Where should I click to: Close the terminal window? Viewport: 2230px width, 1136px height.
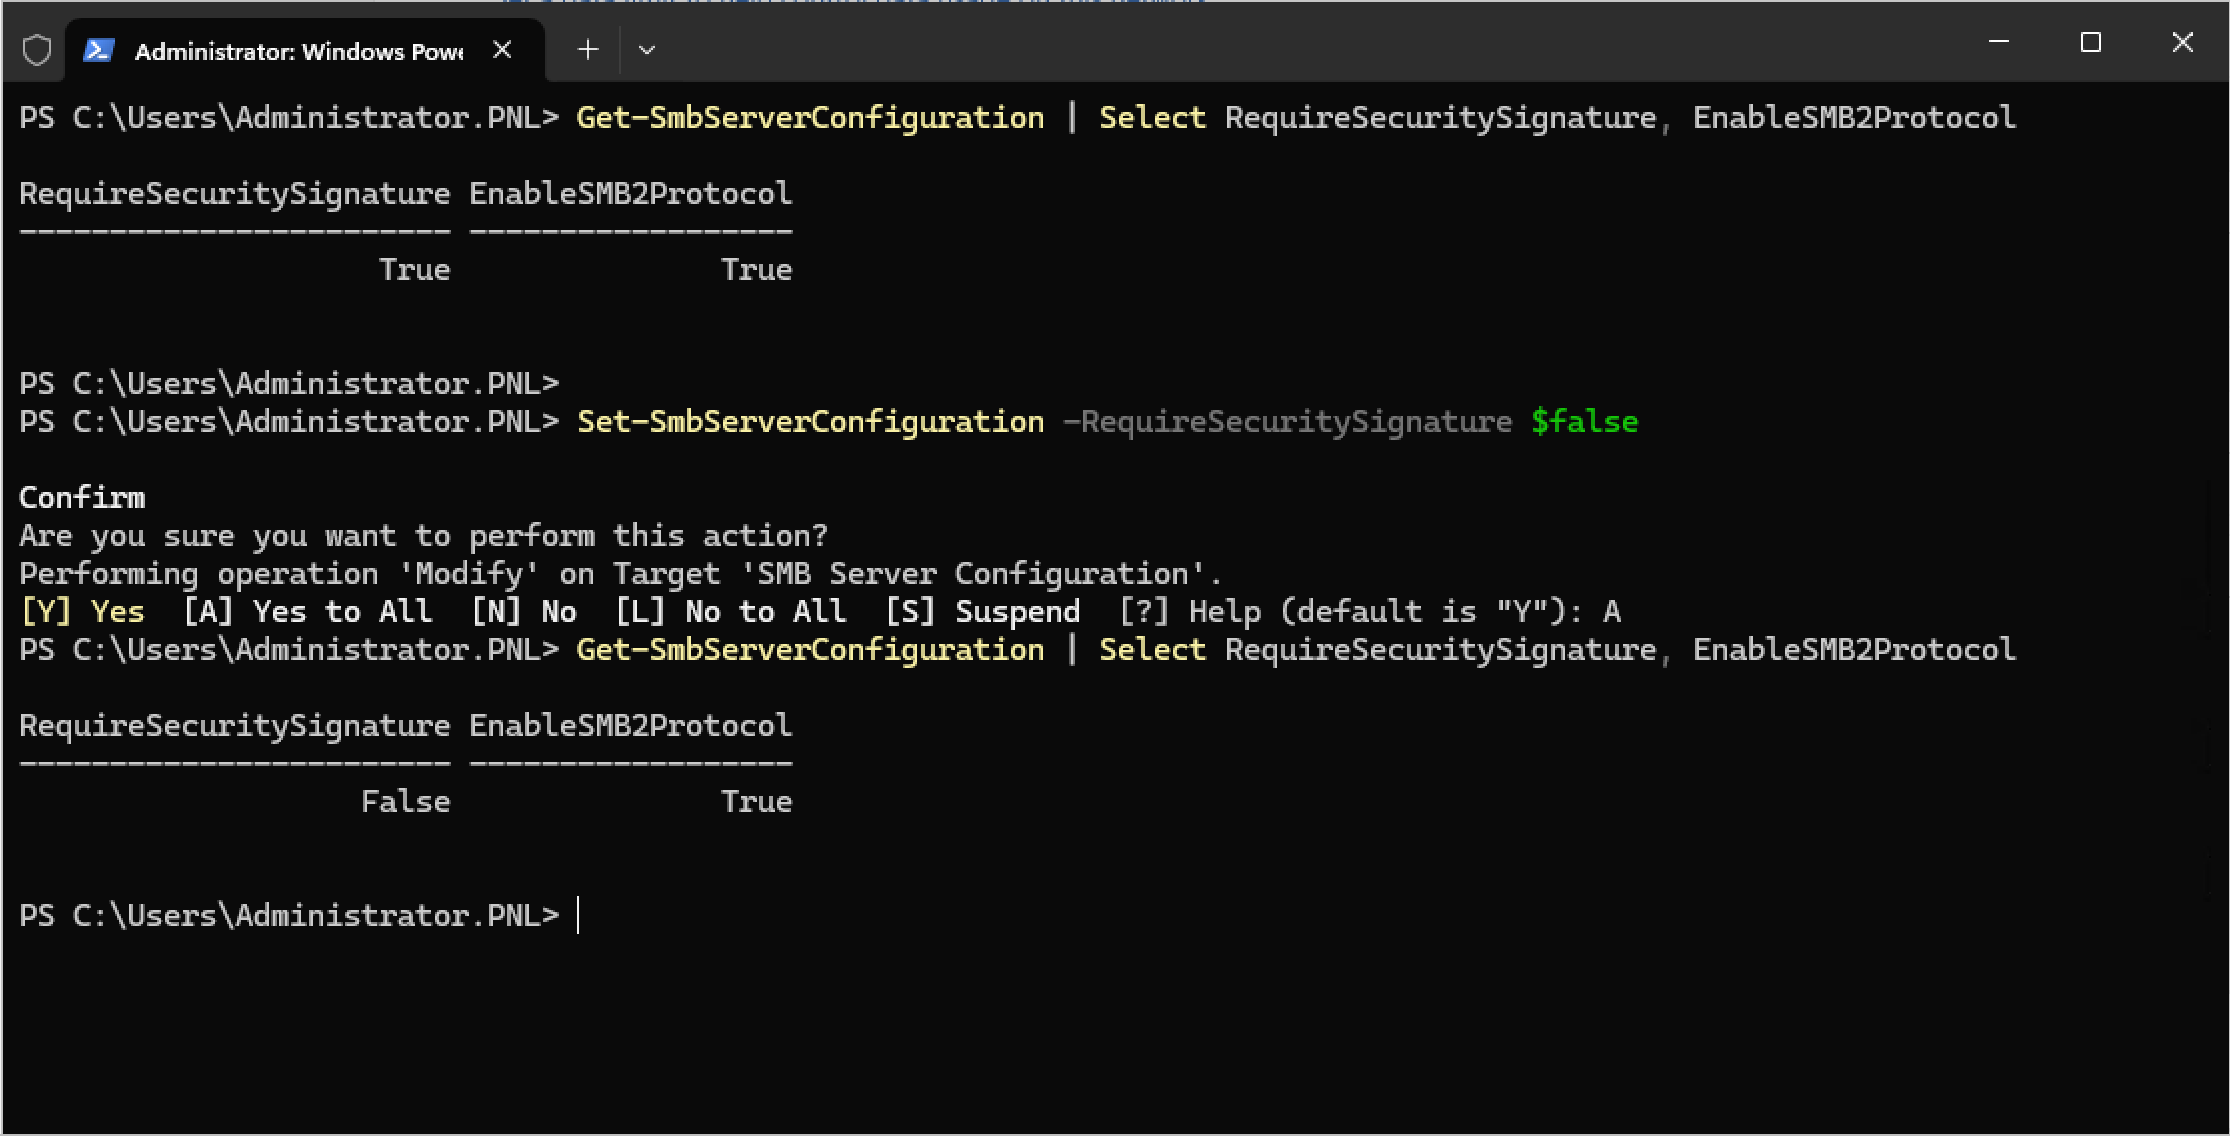(x=2182, y=42)
